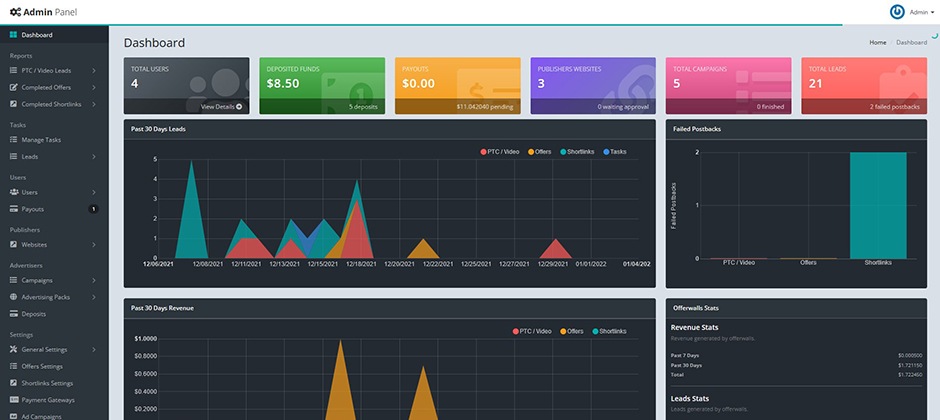Toggle PTC / Video series in Revenue chart legend

[532, 331]
